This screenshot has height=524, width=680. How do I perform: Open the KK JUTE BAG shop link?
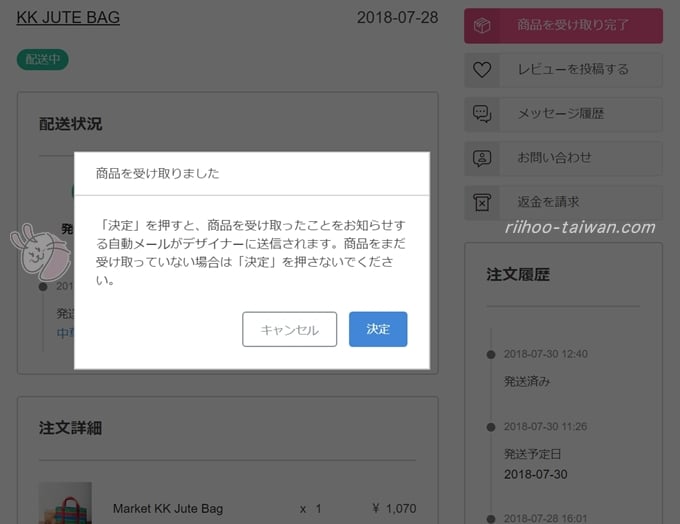pyautogui.click(x=68, y=18)
